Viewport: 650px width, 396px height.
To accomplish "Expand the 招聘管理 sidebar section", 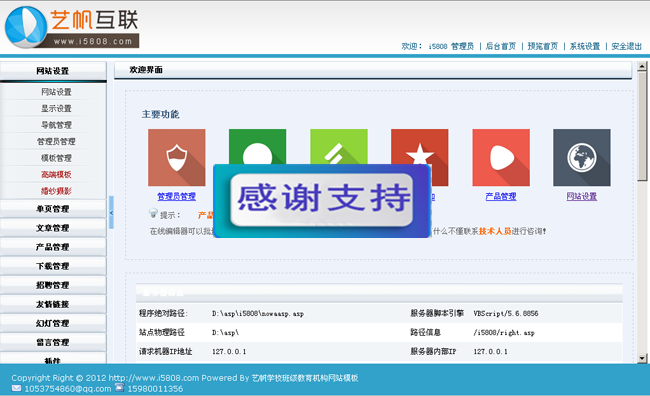I will [53, 285].
